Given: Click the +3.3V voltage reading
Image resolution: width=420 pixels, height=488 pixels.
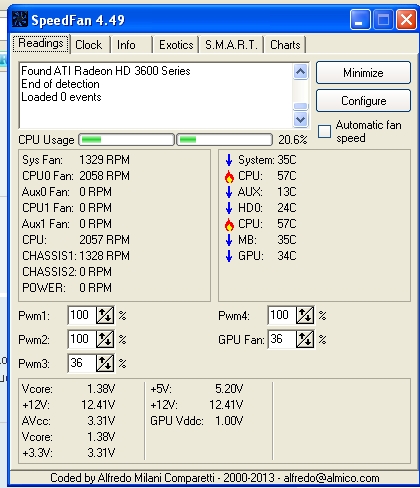Looking at the screenshot, I should [68, 453].
